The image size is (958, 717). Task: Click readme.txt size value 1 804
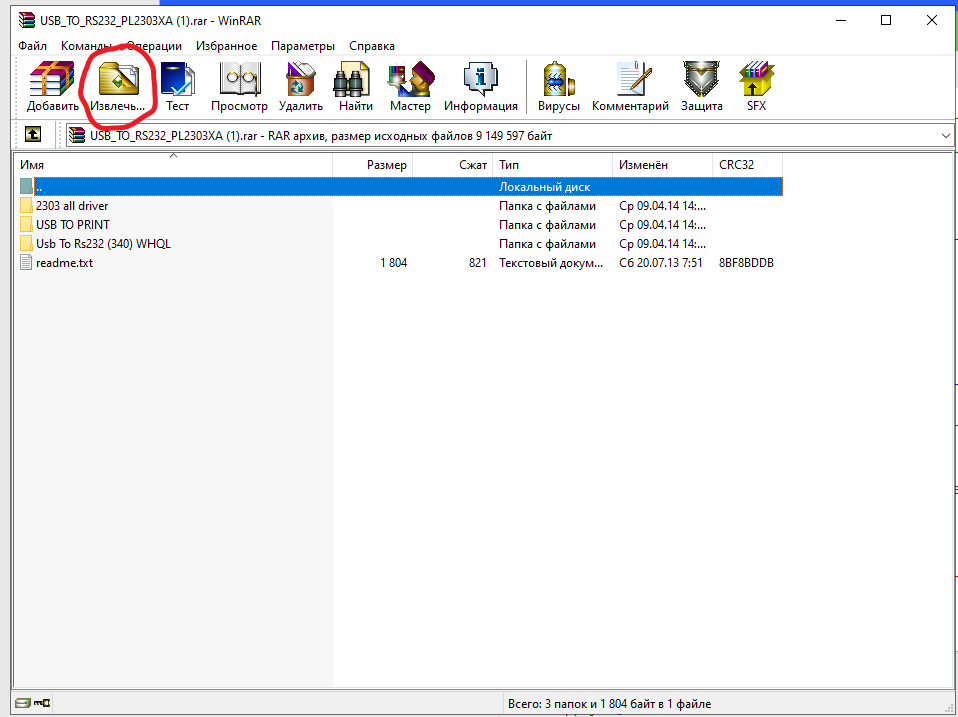point(393,263)
